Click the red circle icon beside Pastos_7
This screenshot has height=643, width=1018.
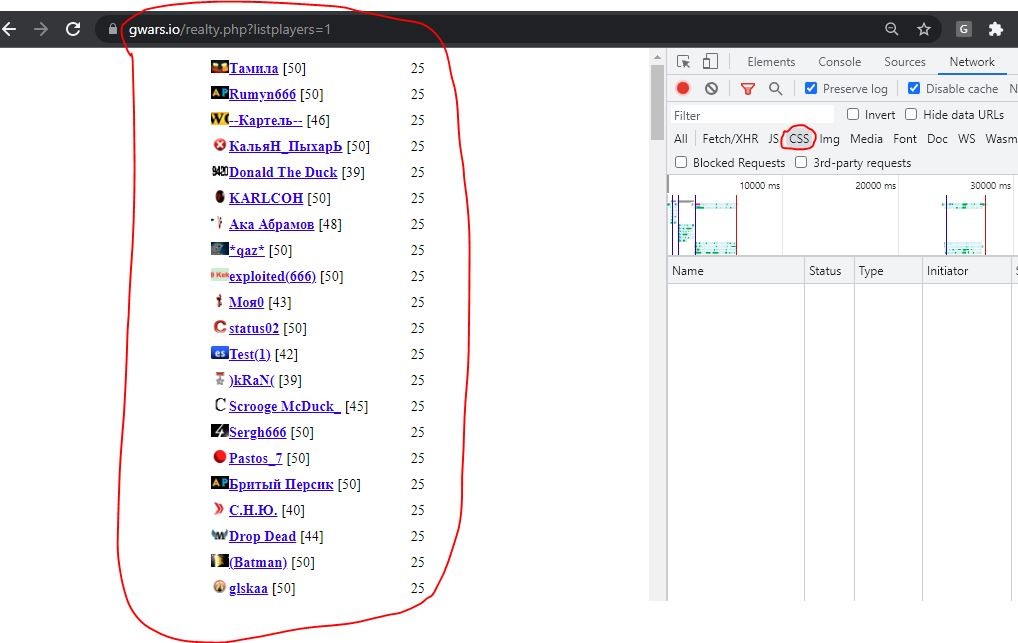(x=219, y=457)
